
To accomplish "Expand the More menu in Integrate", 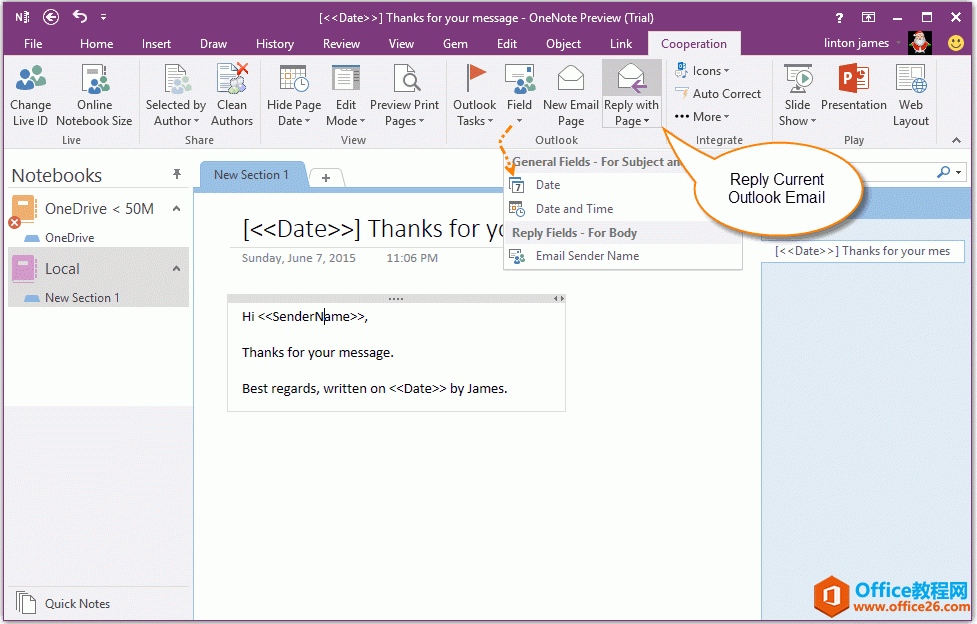I will click(702, 117).
